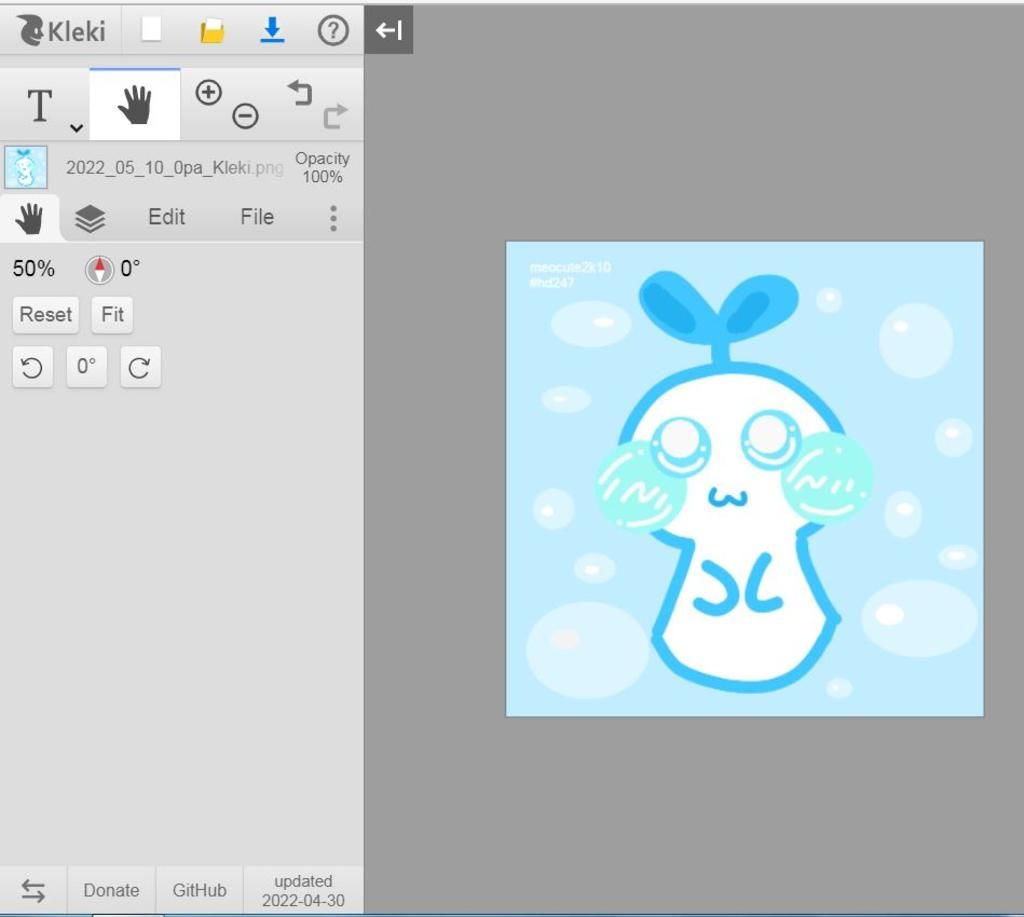Viewport: 1024px width, 917px height.
Task: Open the three-dot more options tab
Action: tap(333, 218)
